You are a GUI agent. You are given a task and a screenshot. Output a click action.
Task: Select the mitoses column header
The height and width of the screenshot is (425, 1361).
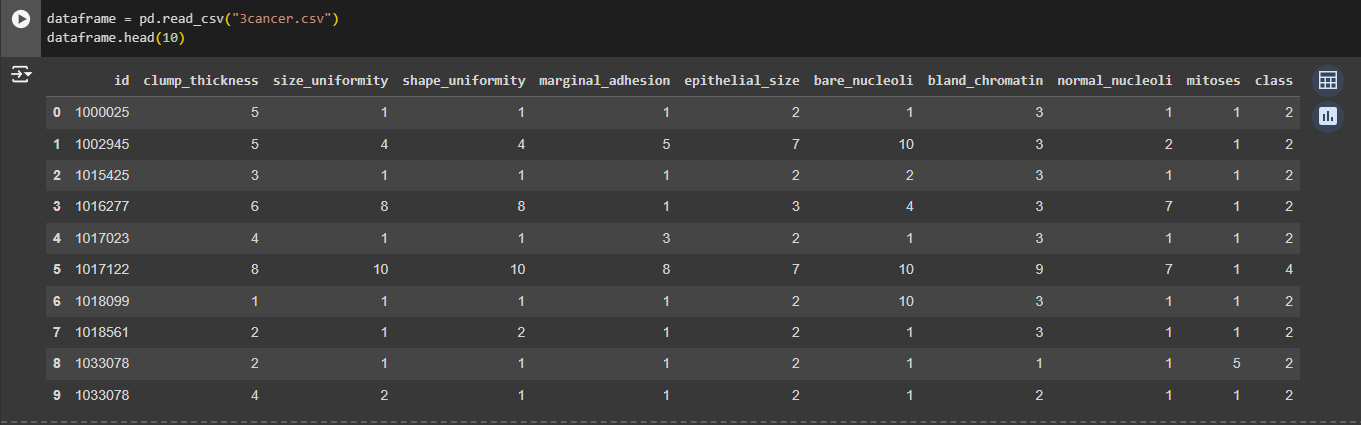pyautogui.click(x=1213, y=81)
